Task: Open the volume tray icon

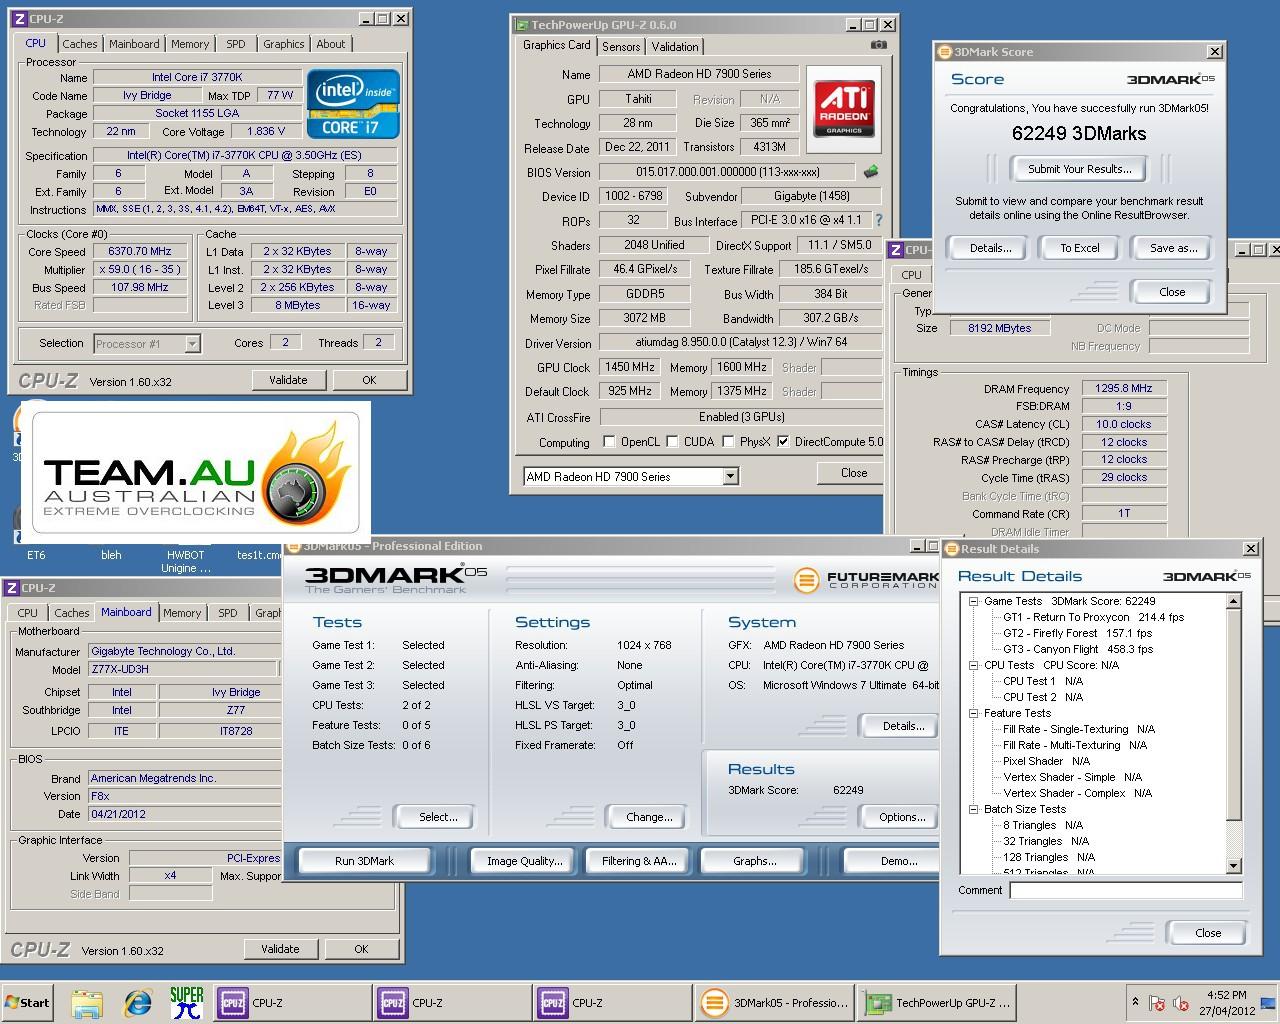Action: click(1181, 1003)
